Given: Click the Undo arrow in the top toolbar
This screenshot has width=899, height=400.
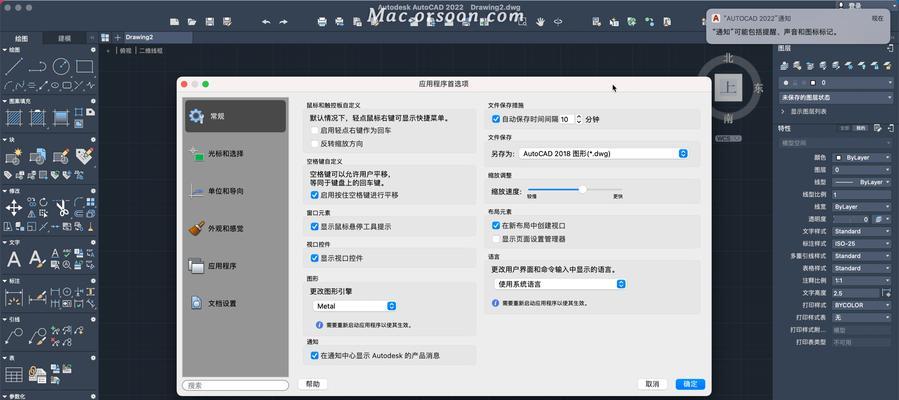Looking at the screenshot, I should point(266,22).
